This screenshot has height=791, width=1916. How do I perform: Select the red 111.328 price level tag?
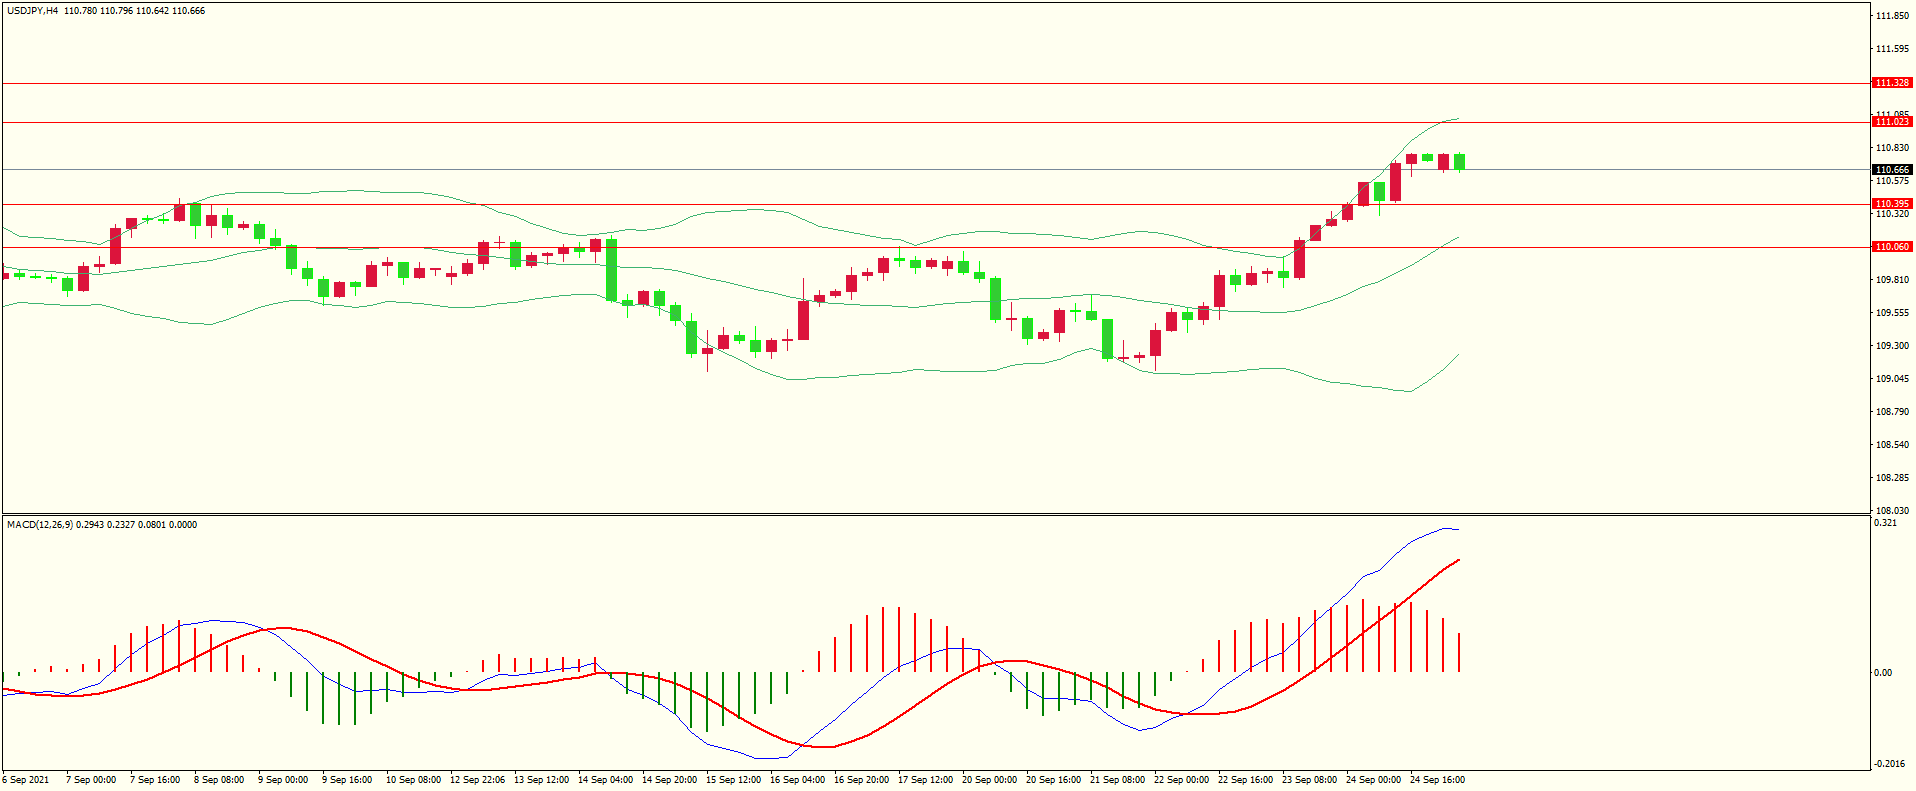click(x=1892, y=83)
